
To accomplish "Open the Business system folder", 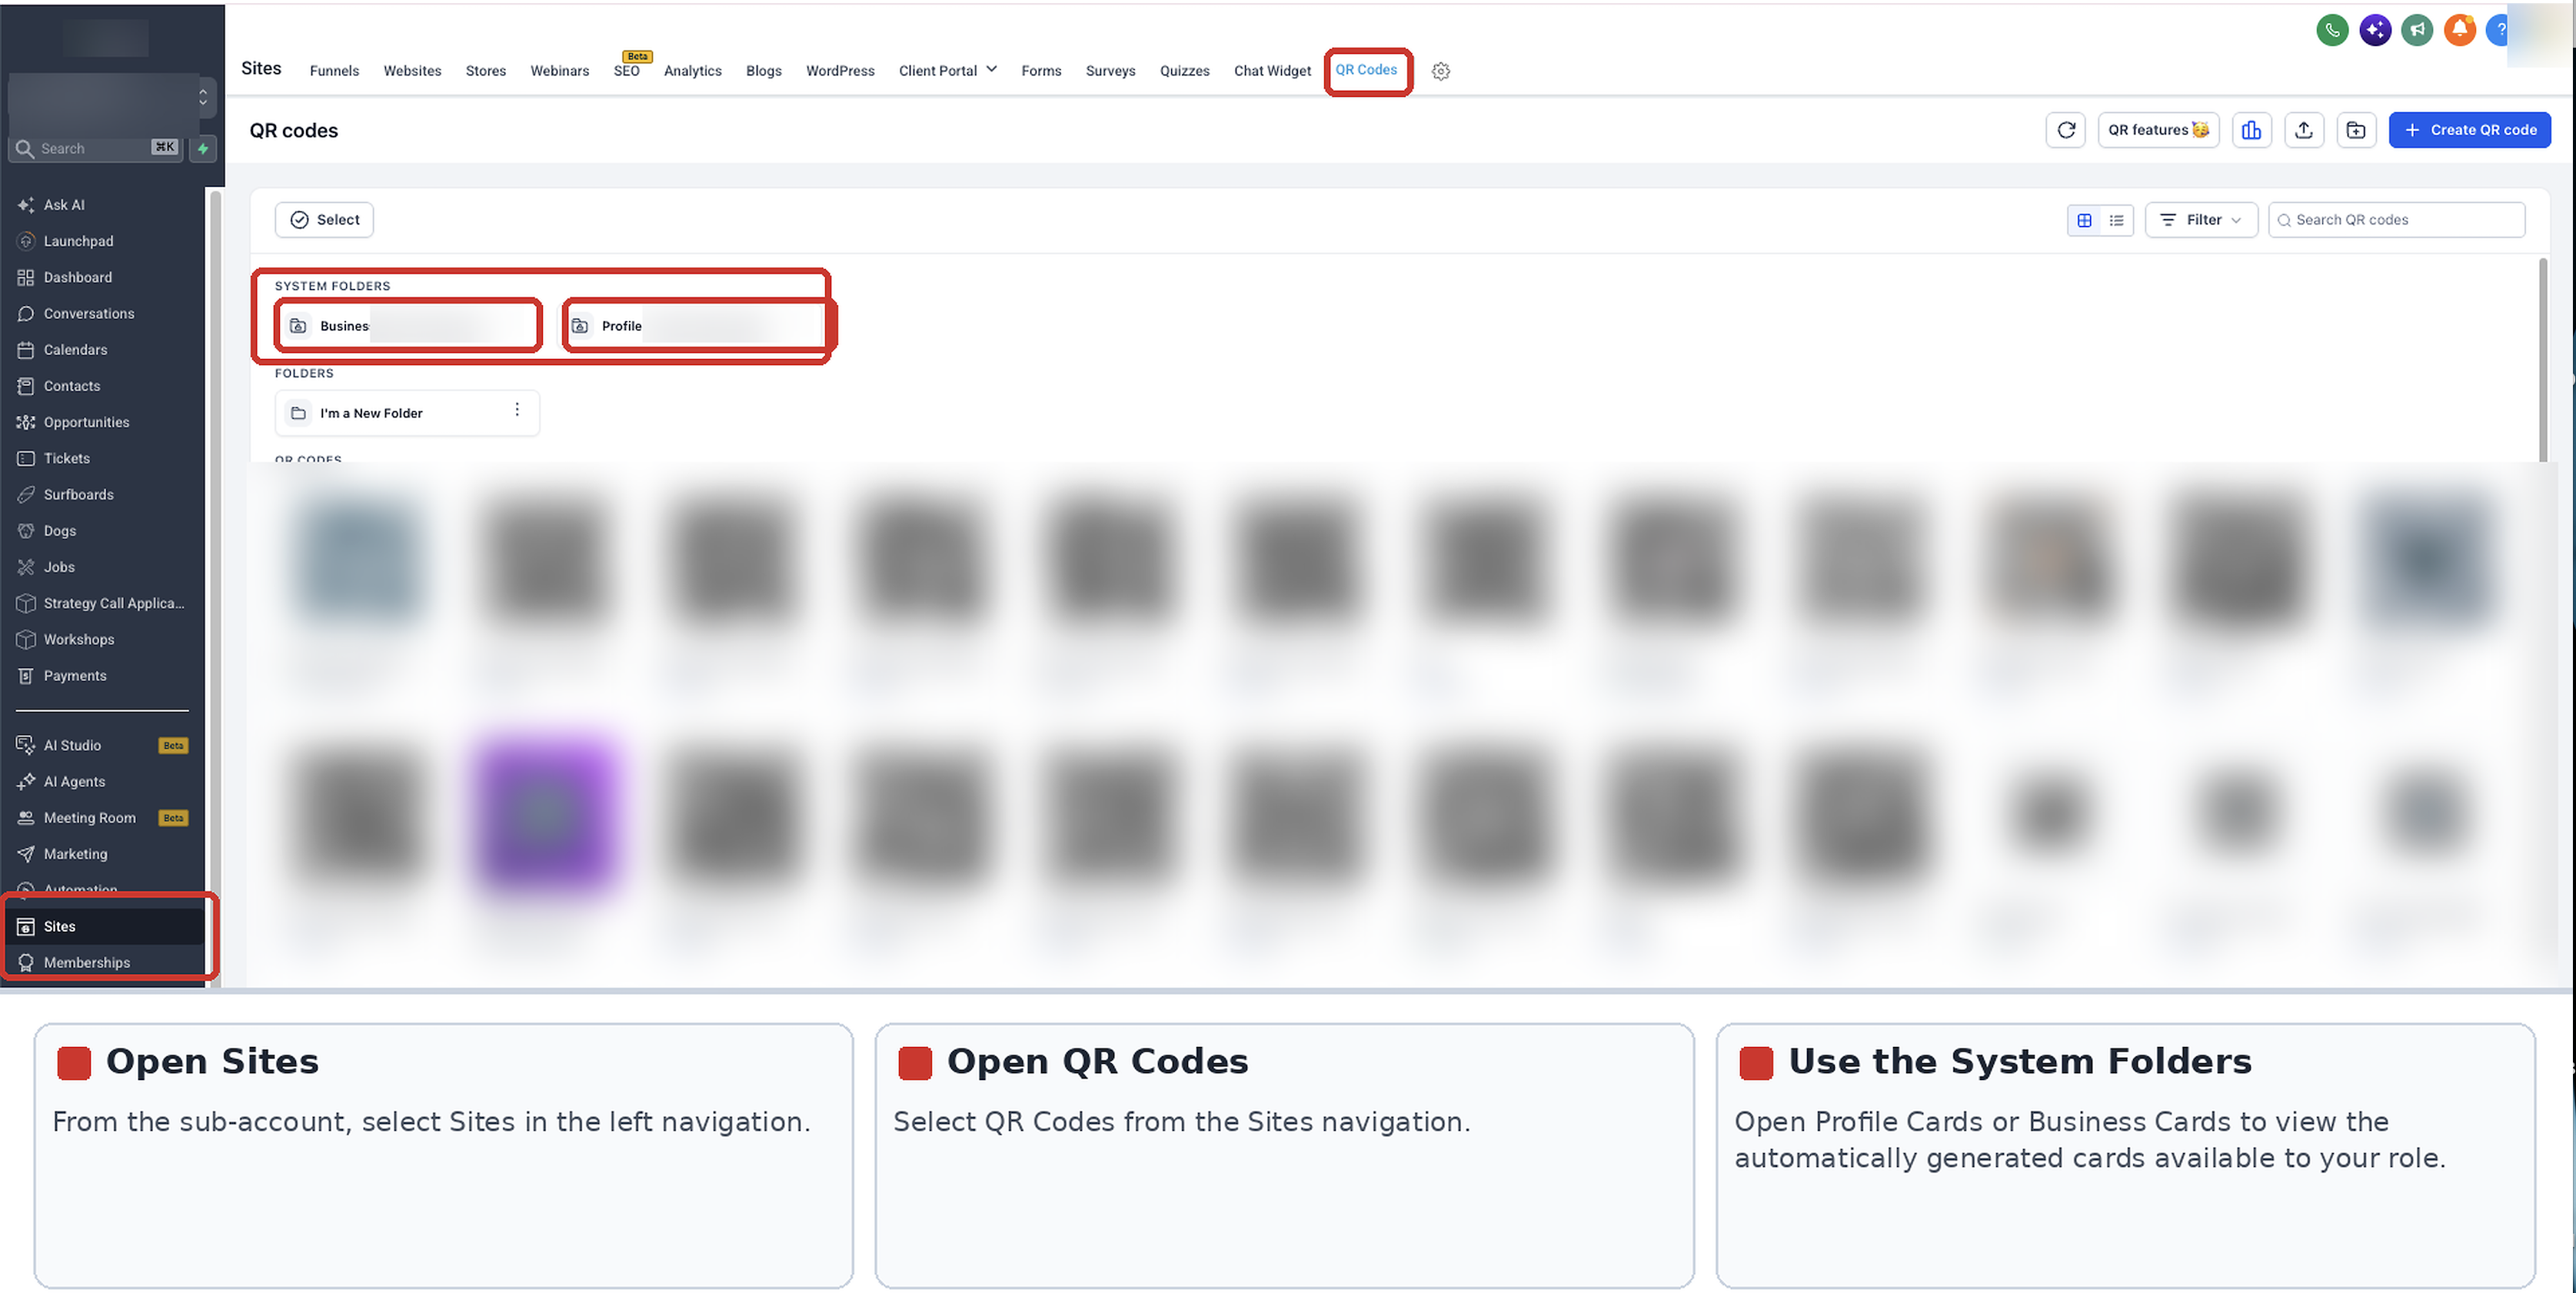I will (407, 326).
